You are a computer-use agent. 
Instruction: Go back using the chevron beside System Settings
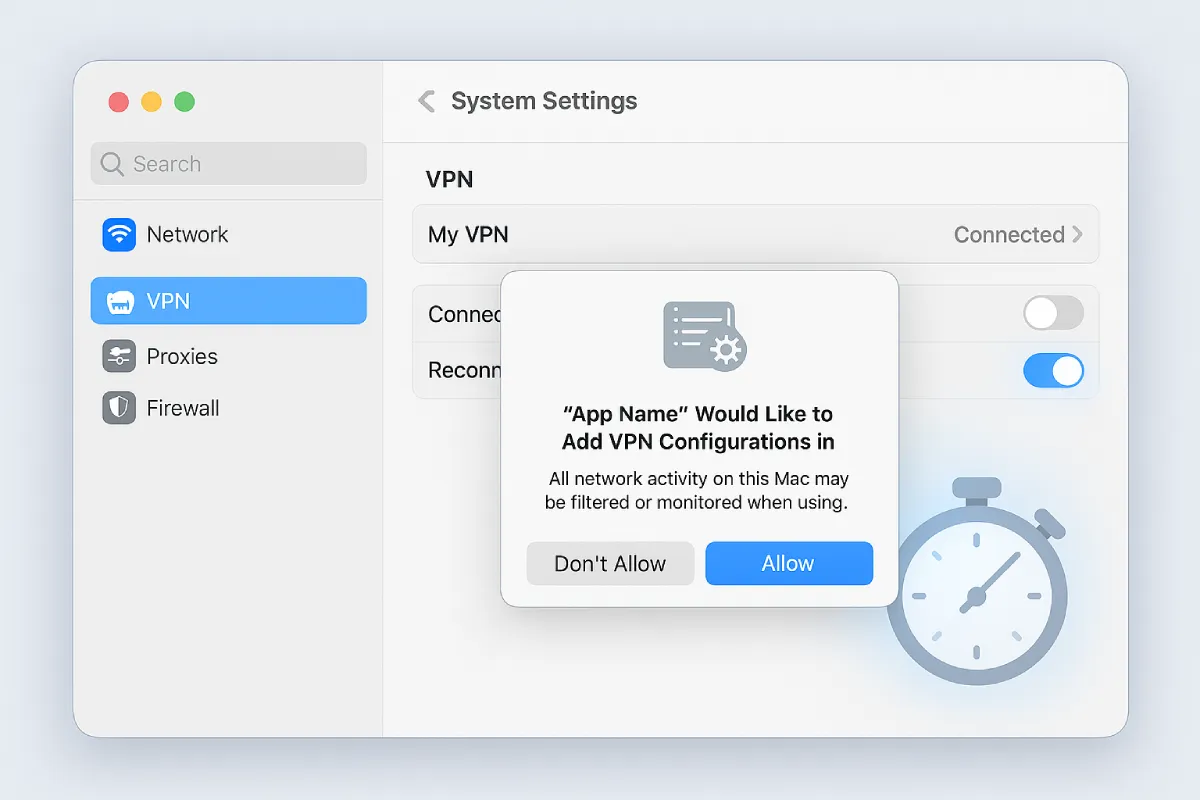click(x=427, y=101)
